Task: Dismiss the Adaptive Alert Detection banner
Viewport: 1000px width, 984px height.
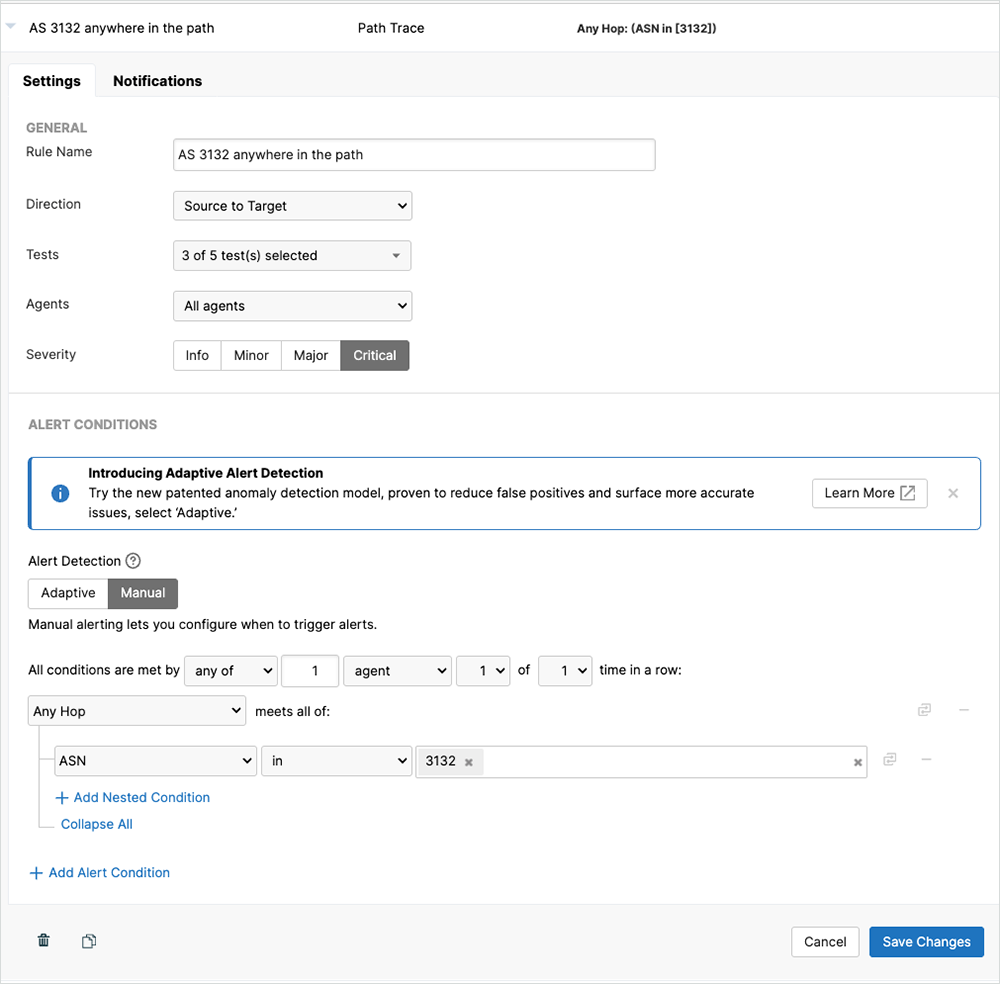Action: tap(953, 493)
